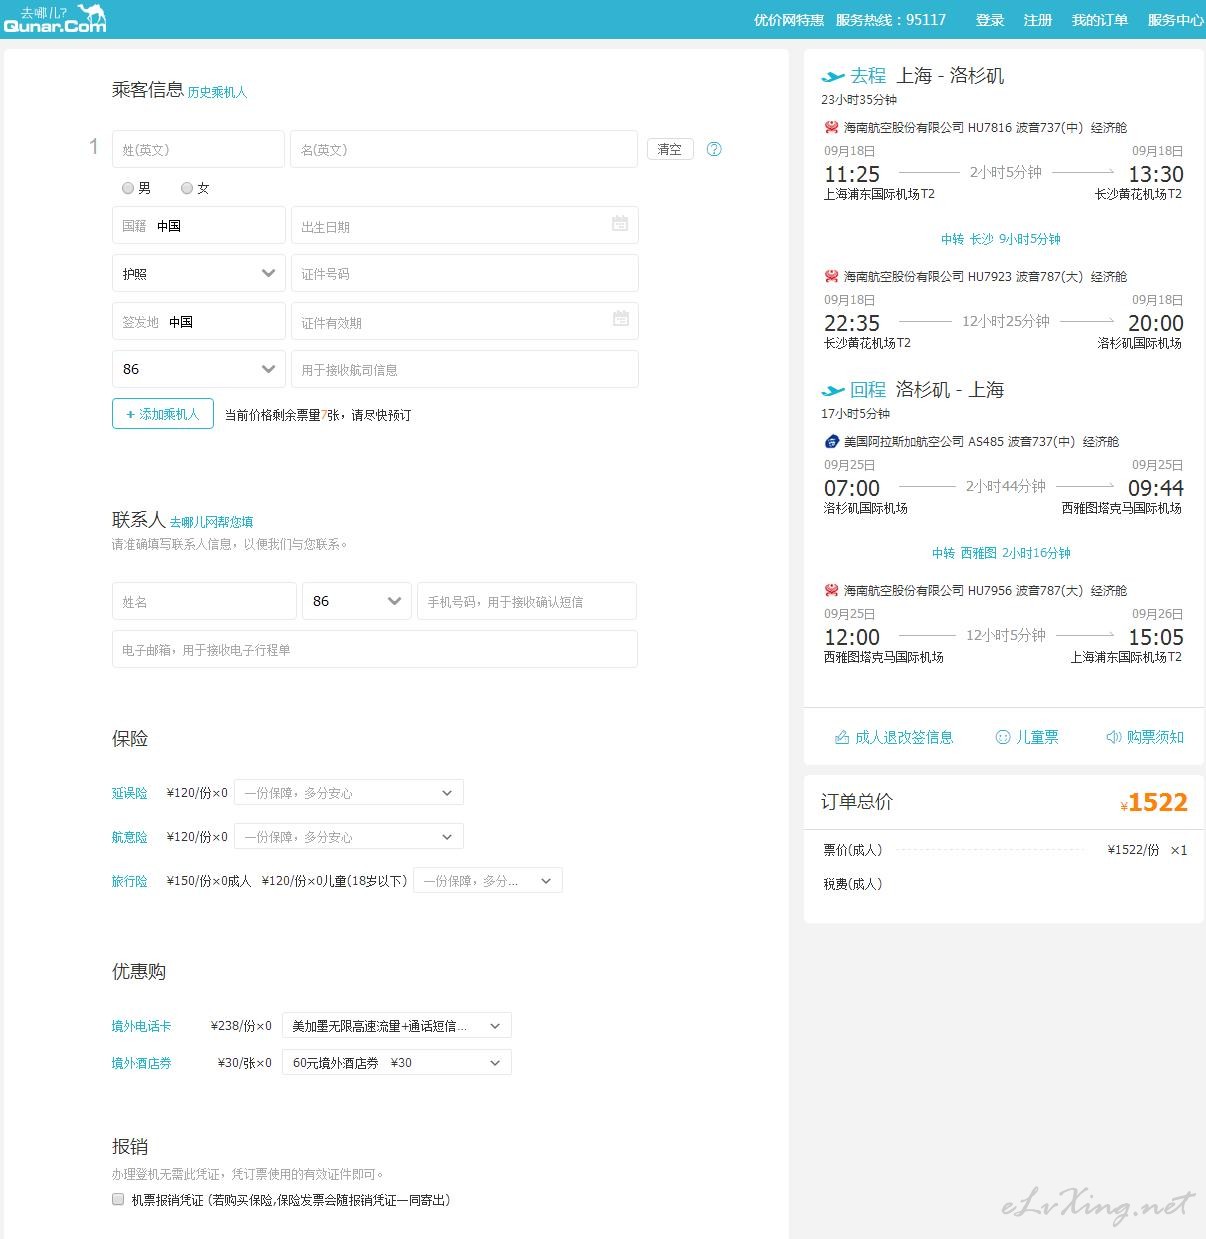The height and width of the screenshot is (1239, 1206).
Task: Open 我的订单 in top navigation
Action: [1099, 20]
